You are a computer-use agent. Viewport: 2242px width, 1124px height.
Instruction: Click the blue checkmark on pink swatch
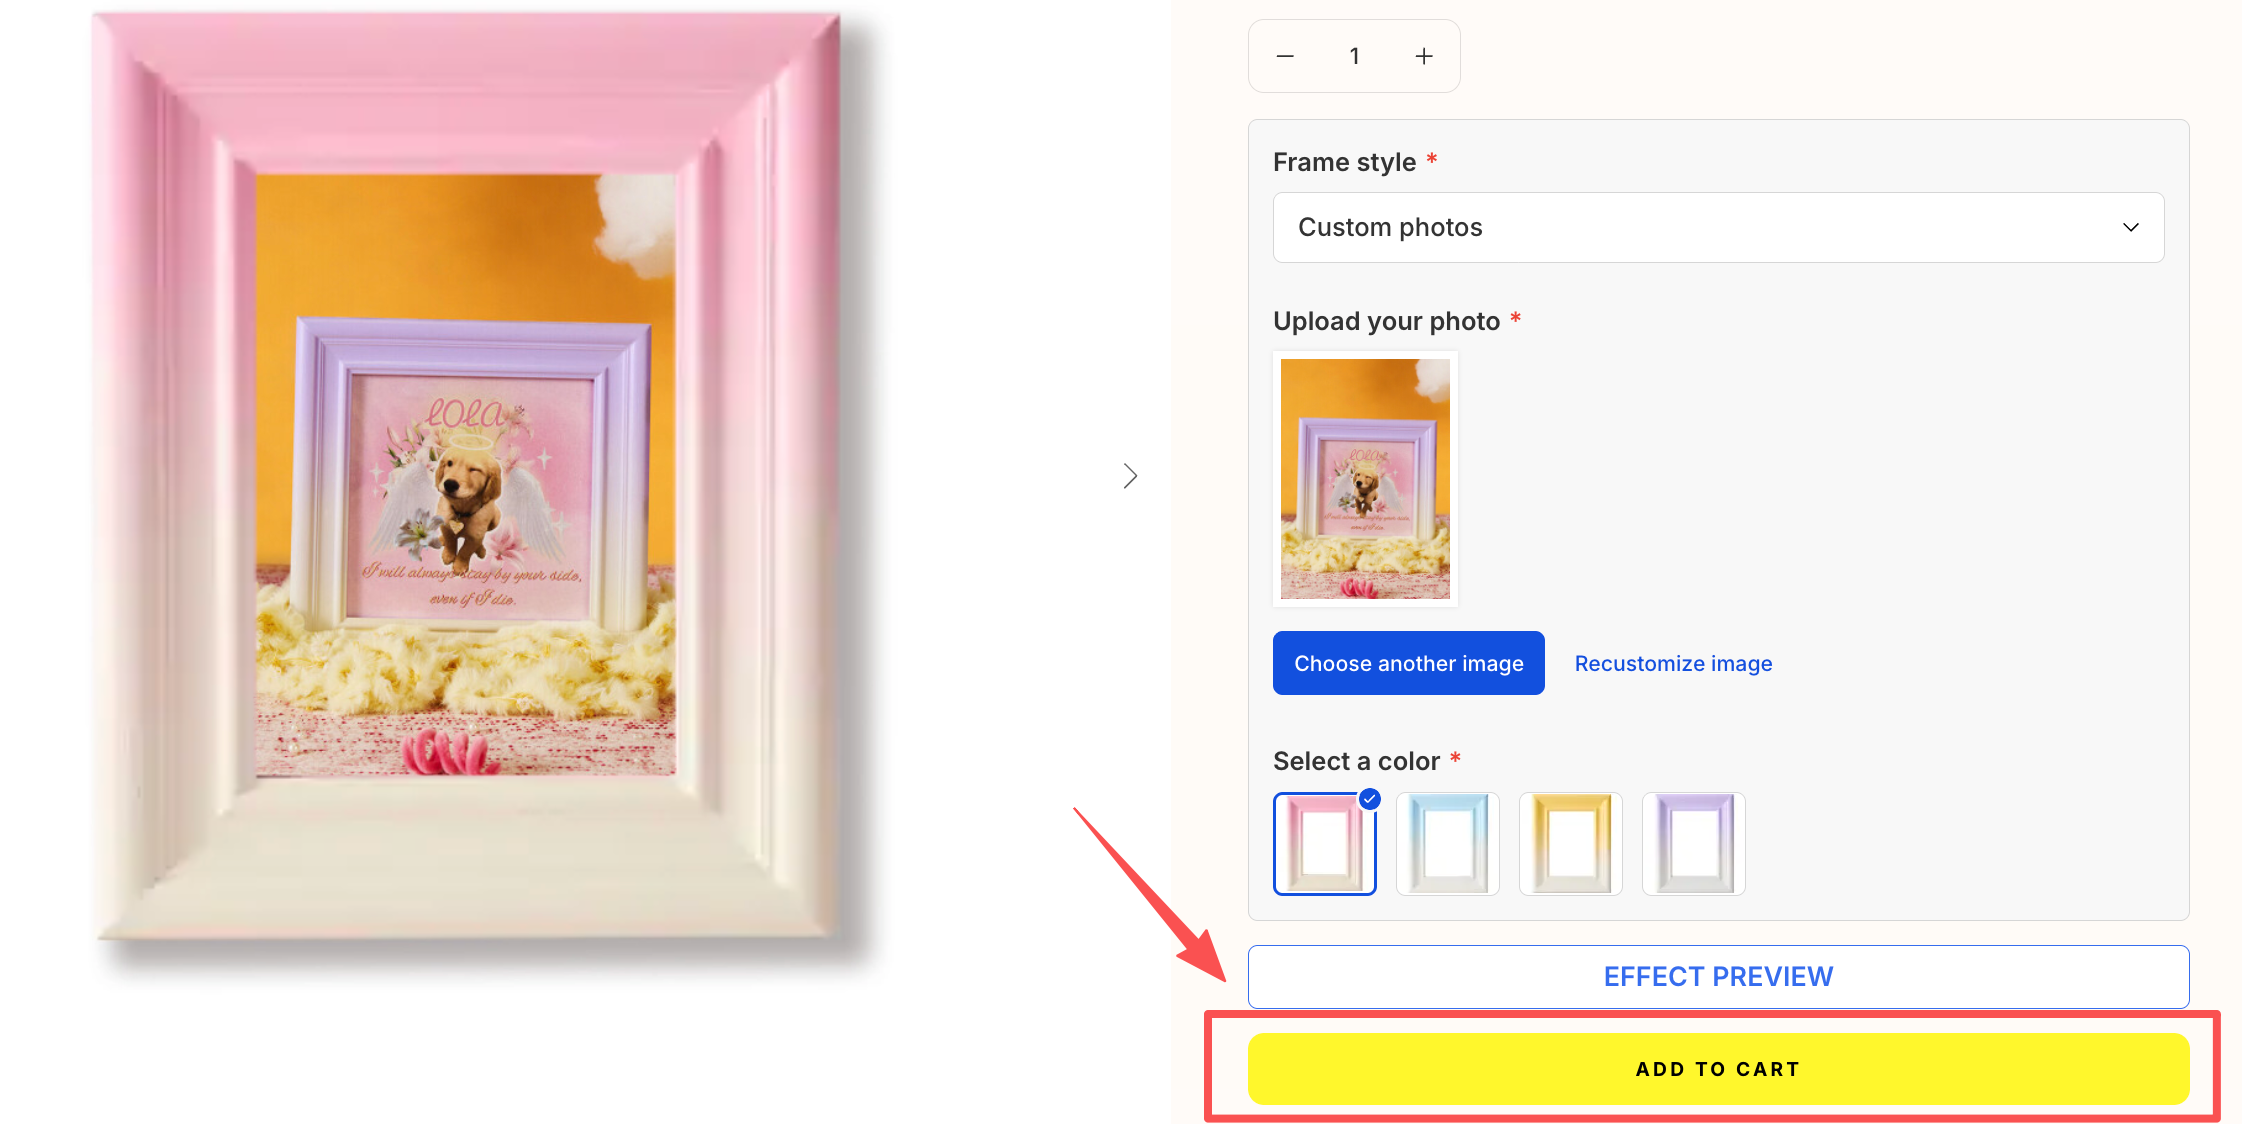pyautogui.click(x=1370, y=799)
